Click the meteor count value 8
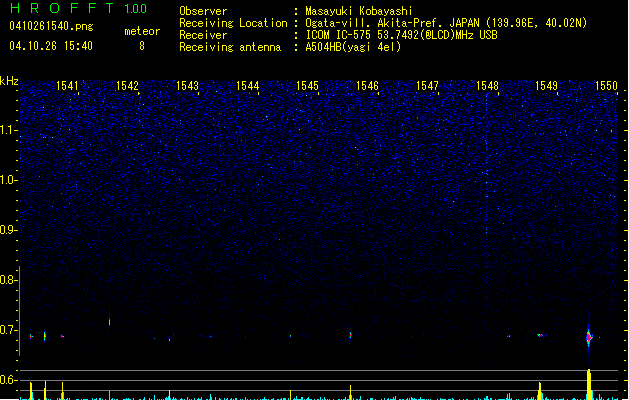Screen dimensions: 629x400 142,46
